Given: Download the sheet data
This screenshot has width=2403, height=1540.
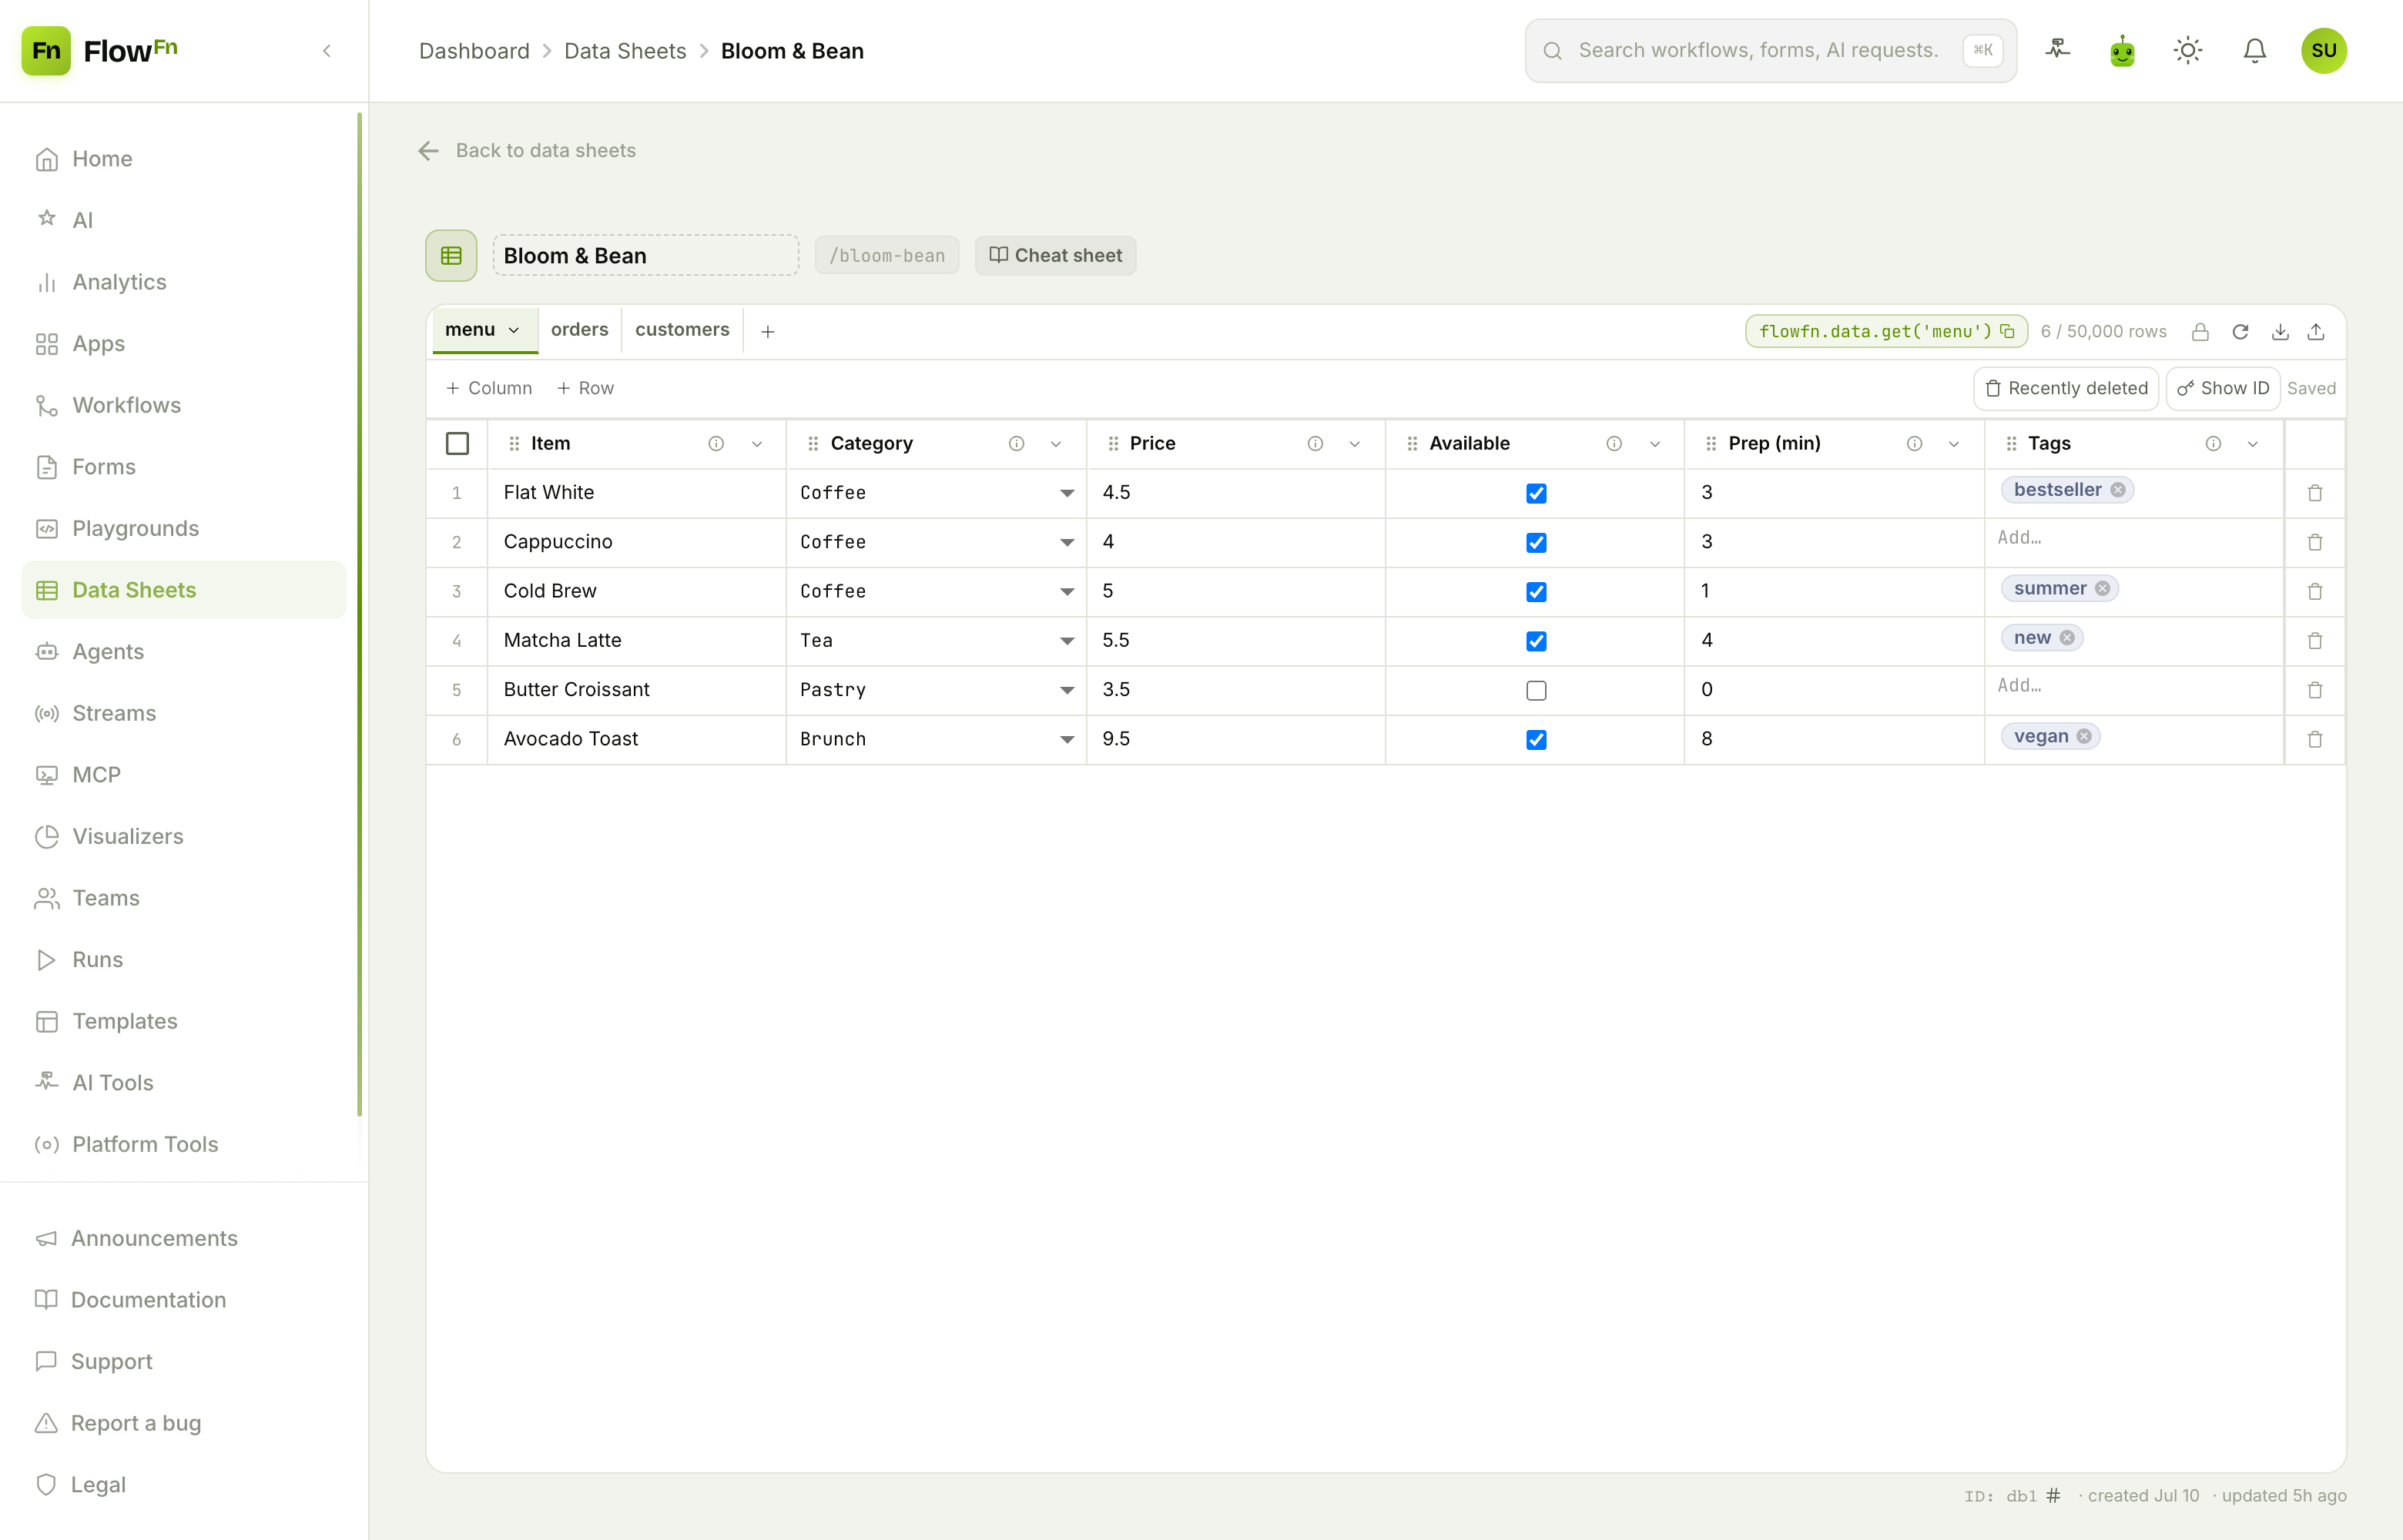Looking at the screenshot, I should click(x=2280, y=332).
